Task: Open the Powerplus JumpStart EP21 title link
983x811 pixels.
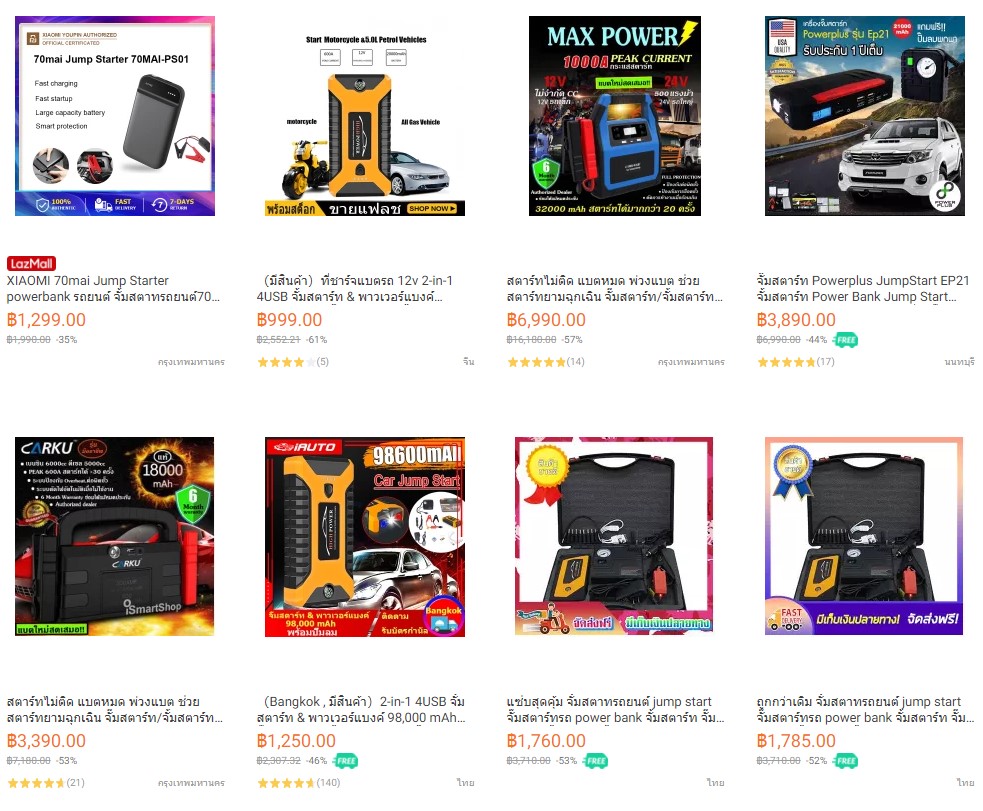Action: (x=863, y=288)
